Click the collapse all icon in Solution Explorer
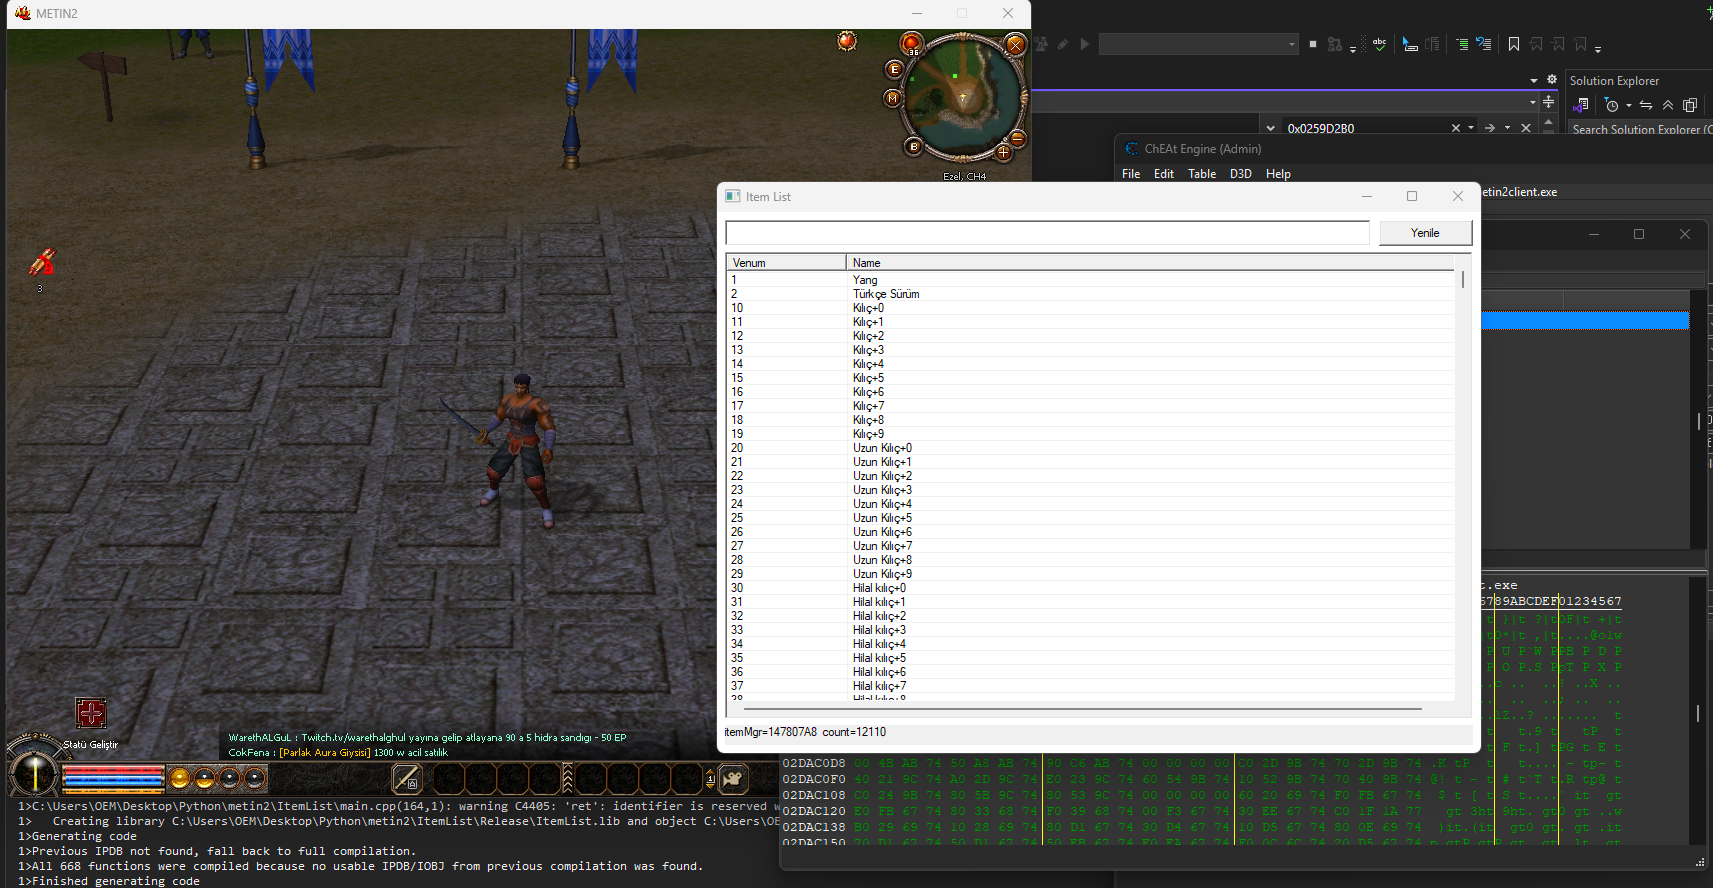Viewport: 1713px width, 888px height. (x=1668, y=105)
